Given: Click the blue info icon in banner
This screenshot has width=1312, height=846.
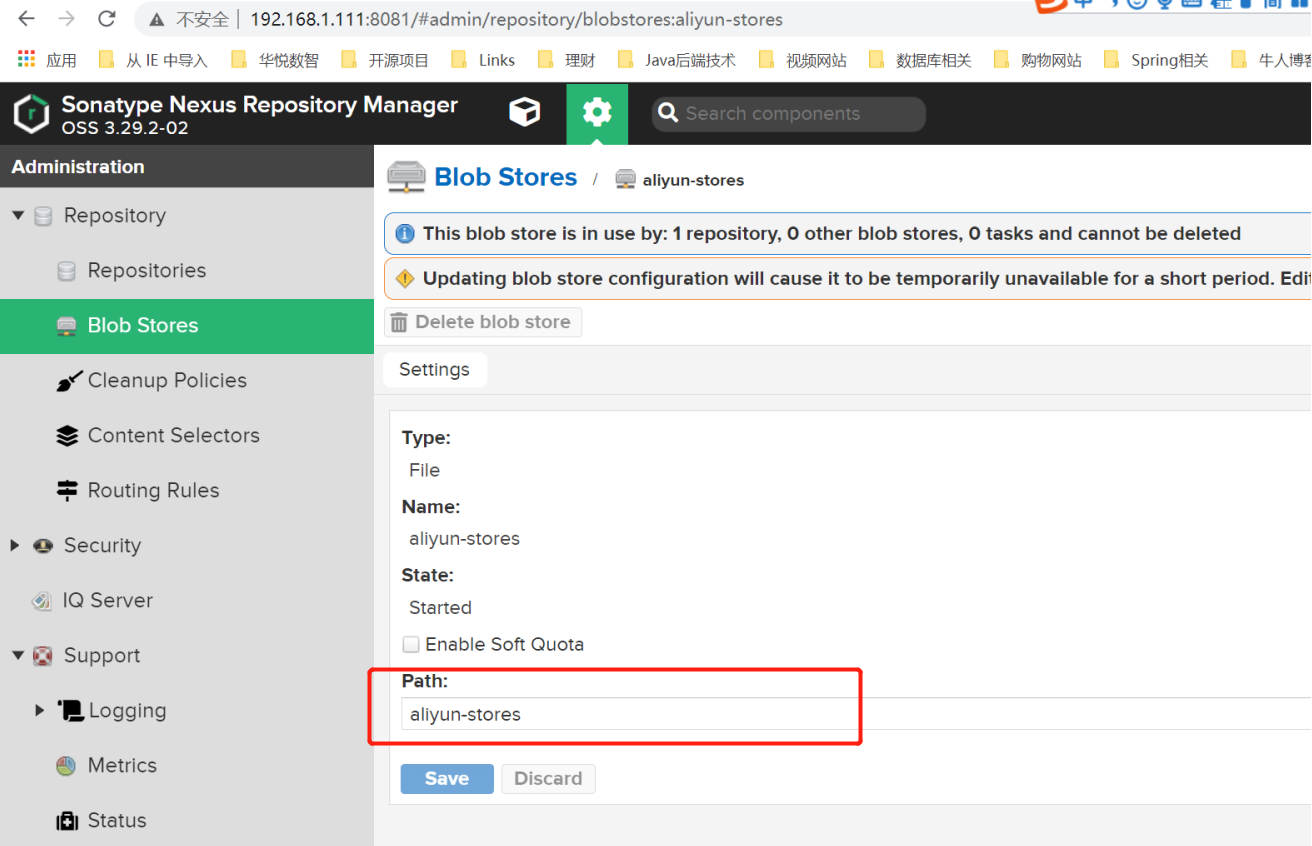Looking at the screenshot, I should [x=405, y=234].
